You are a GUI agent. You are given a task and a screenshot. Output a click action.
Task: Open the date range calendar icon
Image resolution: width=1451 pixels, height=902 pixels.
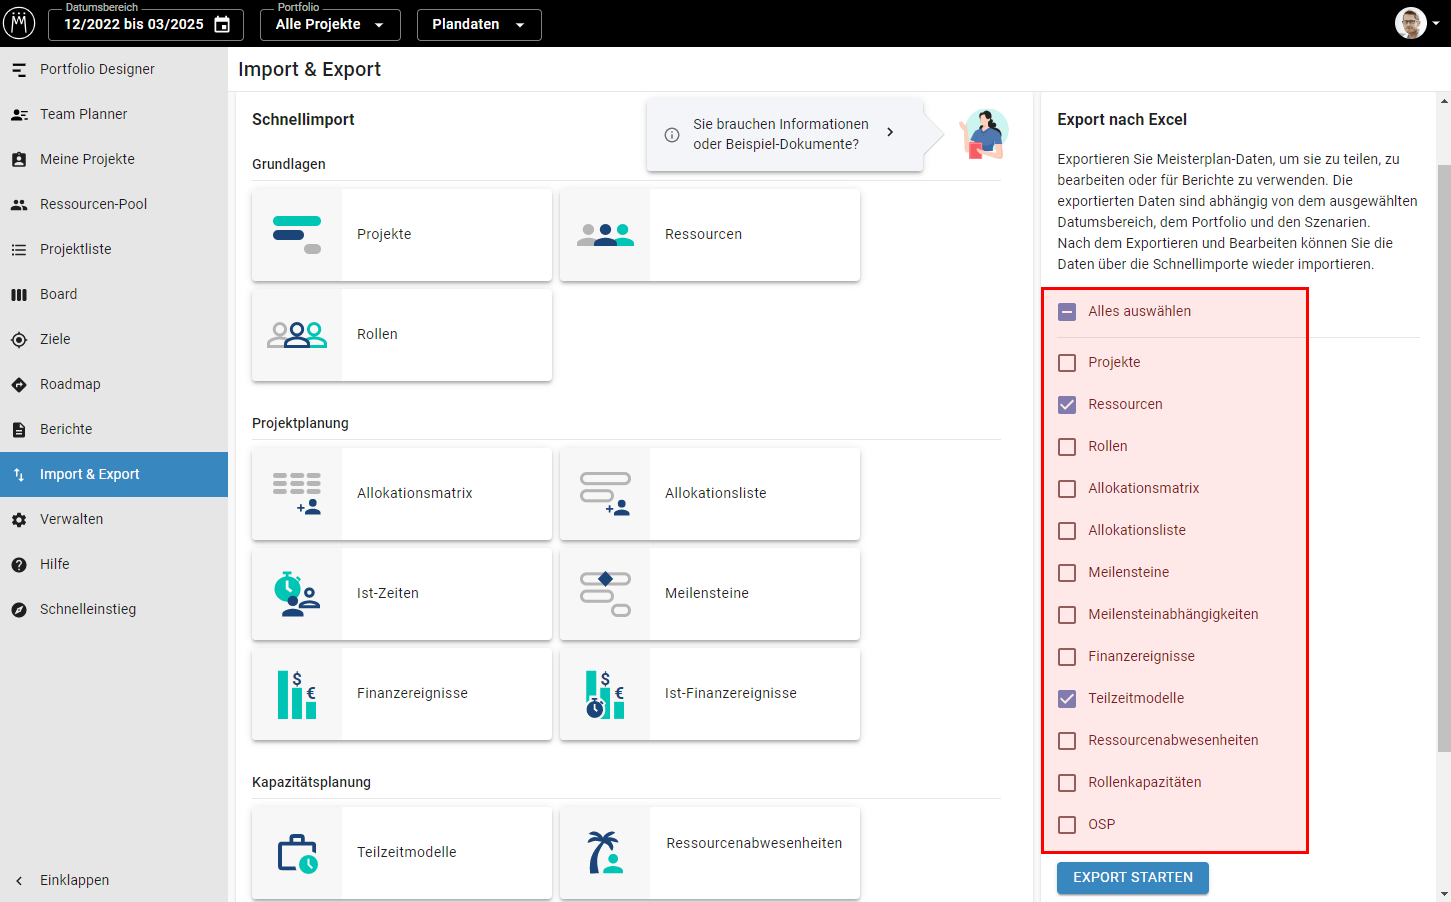(222, 25)
